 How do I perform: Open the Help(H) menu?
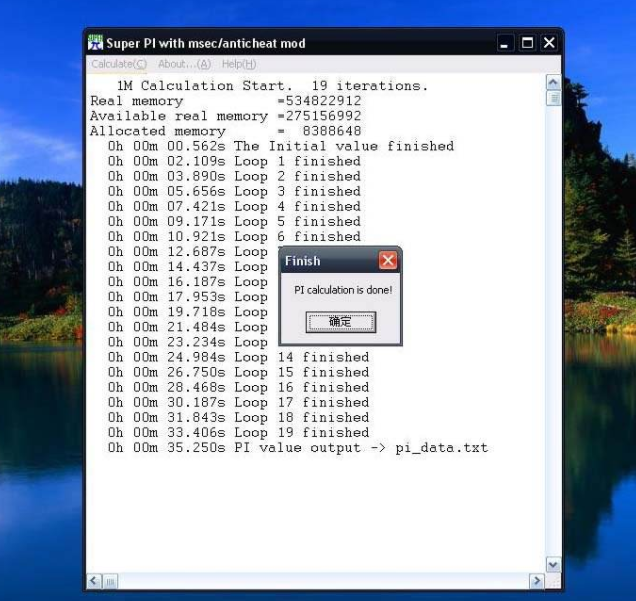(239, 64)
